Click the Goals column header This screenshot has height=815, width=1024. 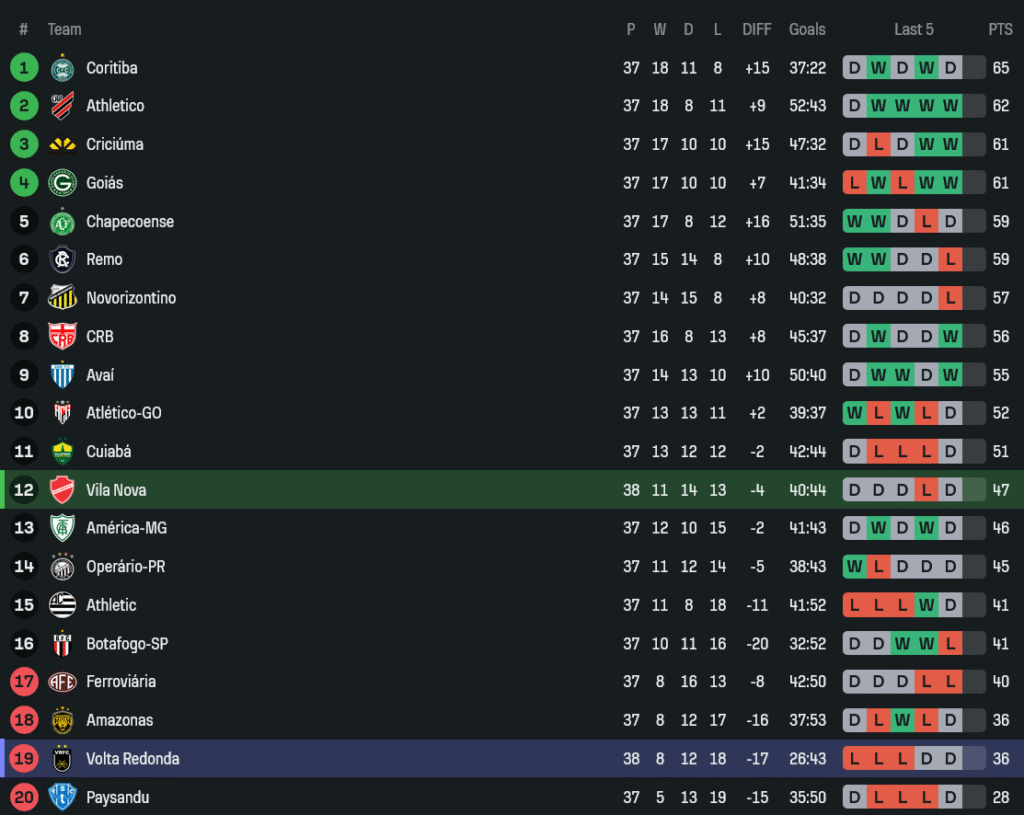(x=807, y=29)
